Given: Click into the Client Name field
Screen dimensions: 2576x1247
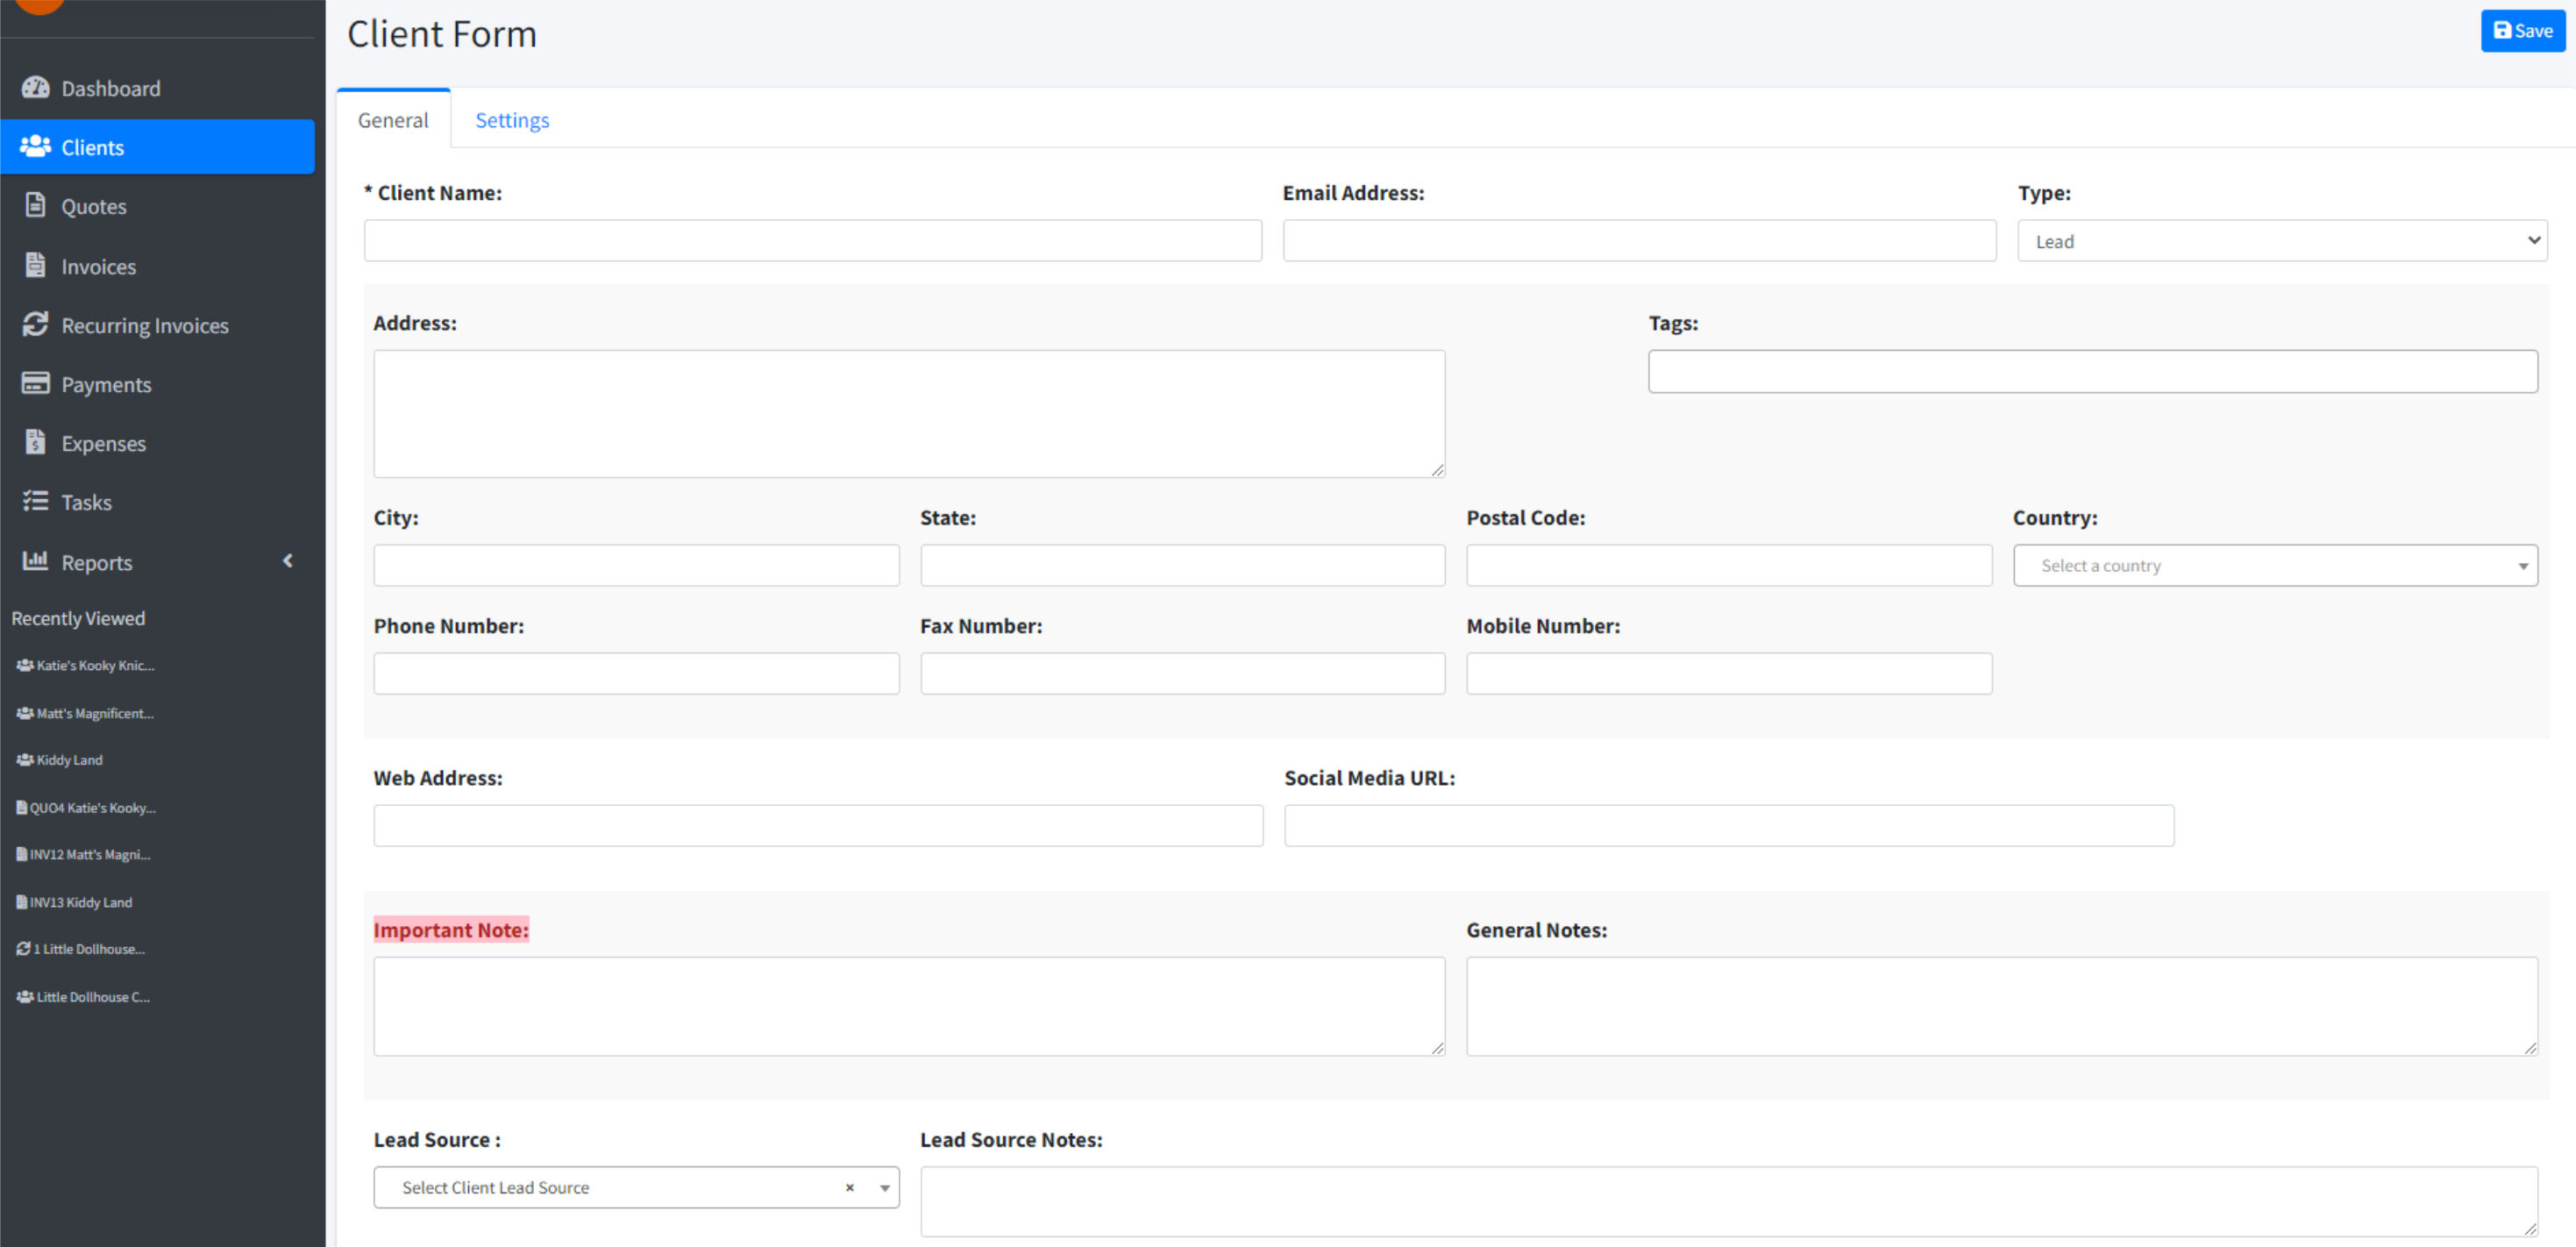Looking at the screenshot, I should pyautogui.click(x=812, y=241).
